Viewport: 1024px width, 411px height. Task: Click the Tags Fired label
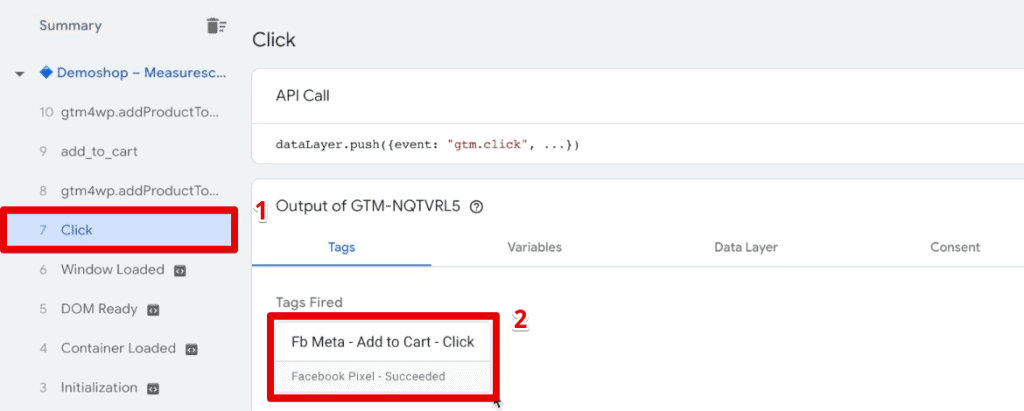point(309,302)
